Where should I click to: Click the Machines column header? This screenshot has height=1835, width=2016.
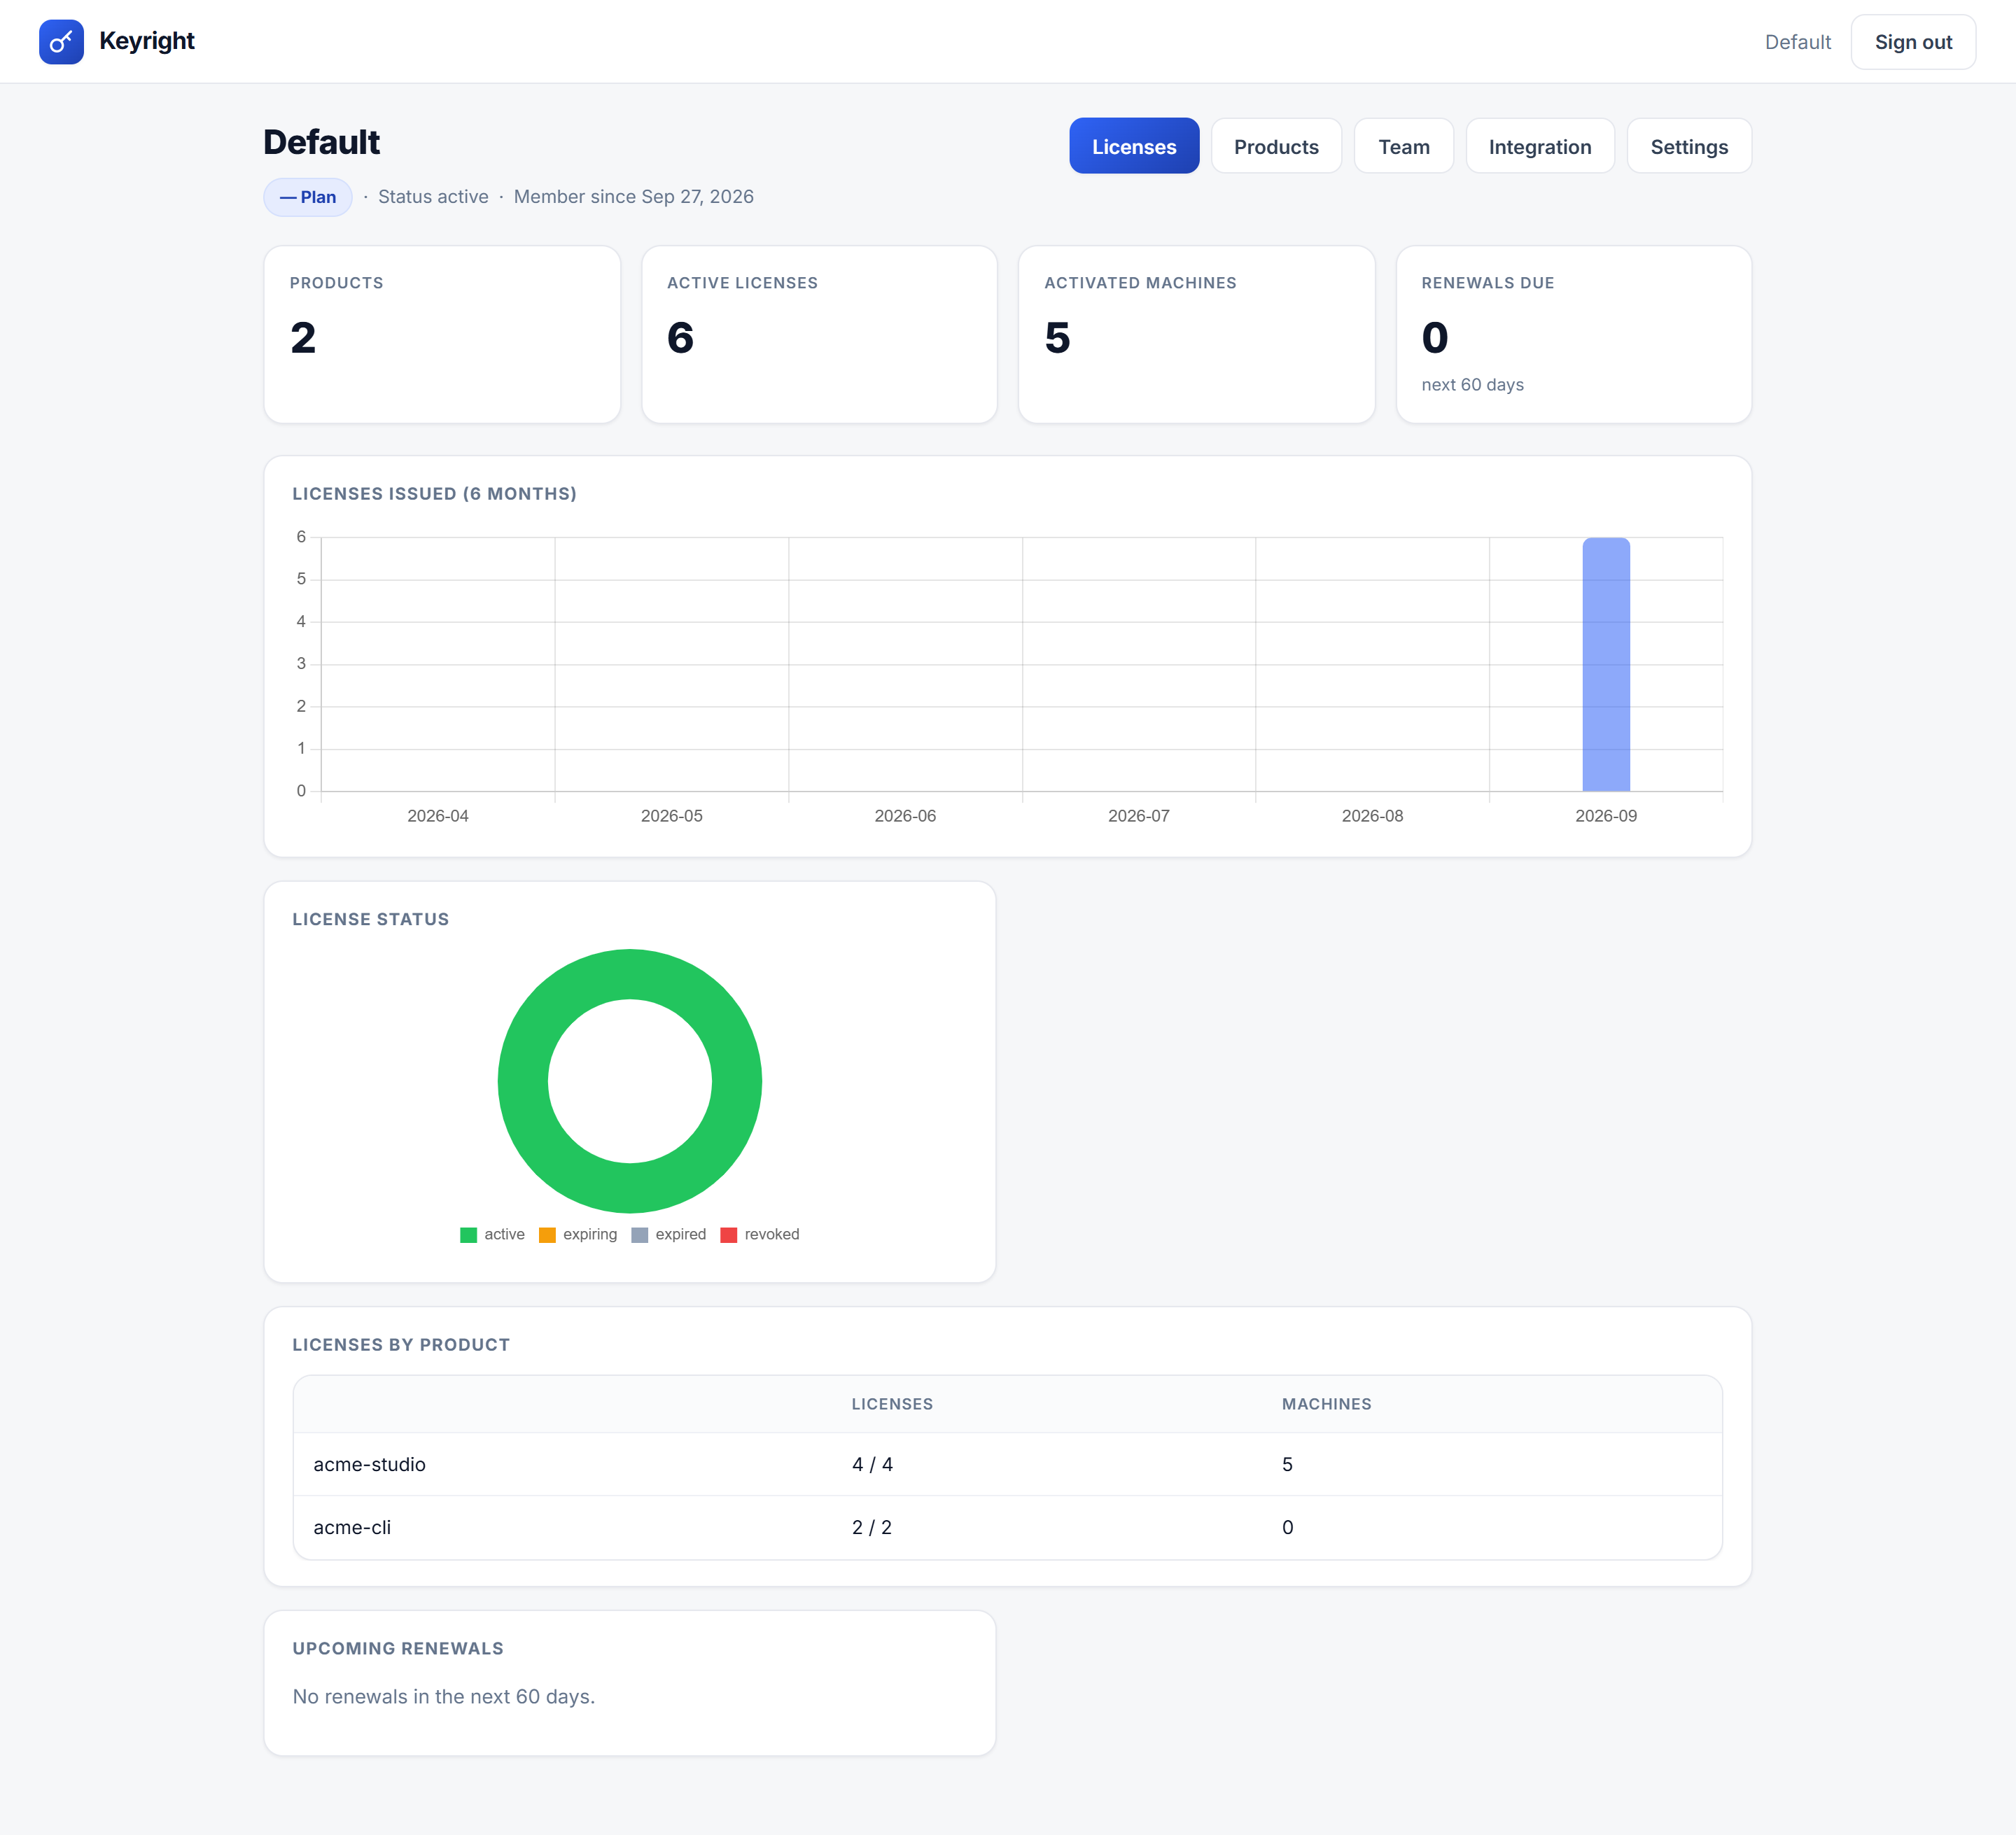(x=1326, y=1404)
